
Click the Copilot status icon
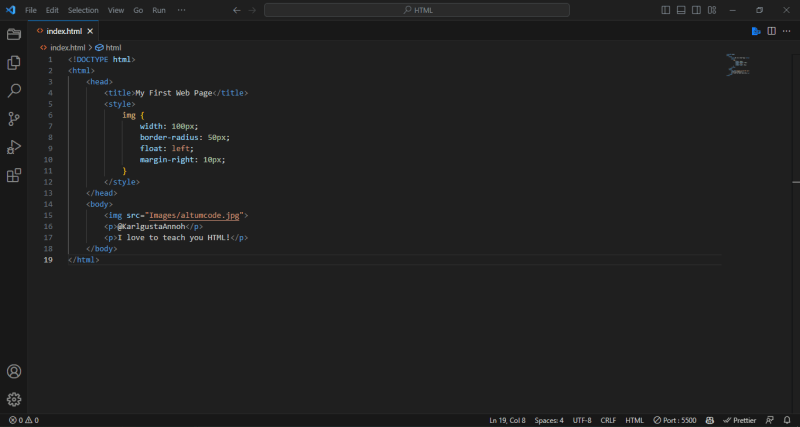click(x=710, y=420)
